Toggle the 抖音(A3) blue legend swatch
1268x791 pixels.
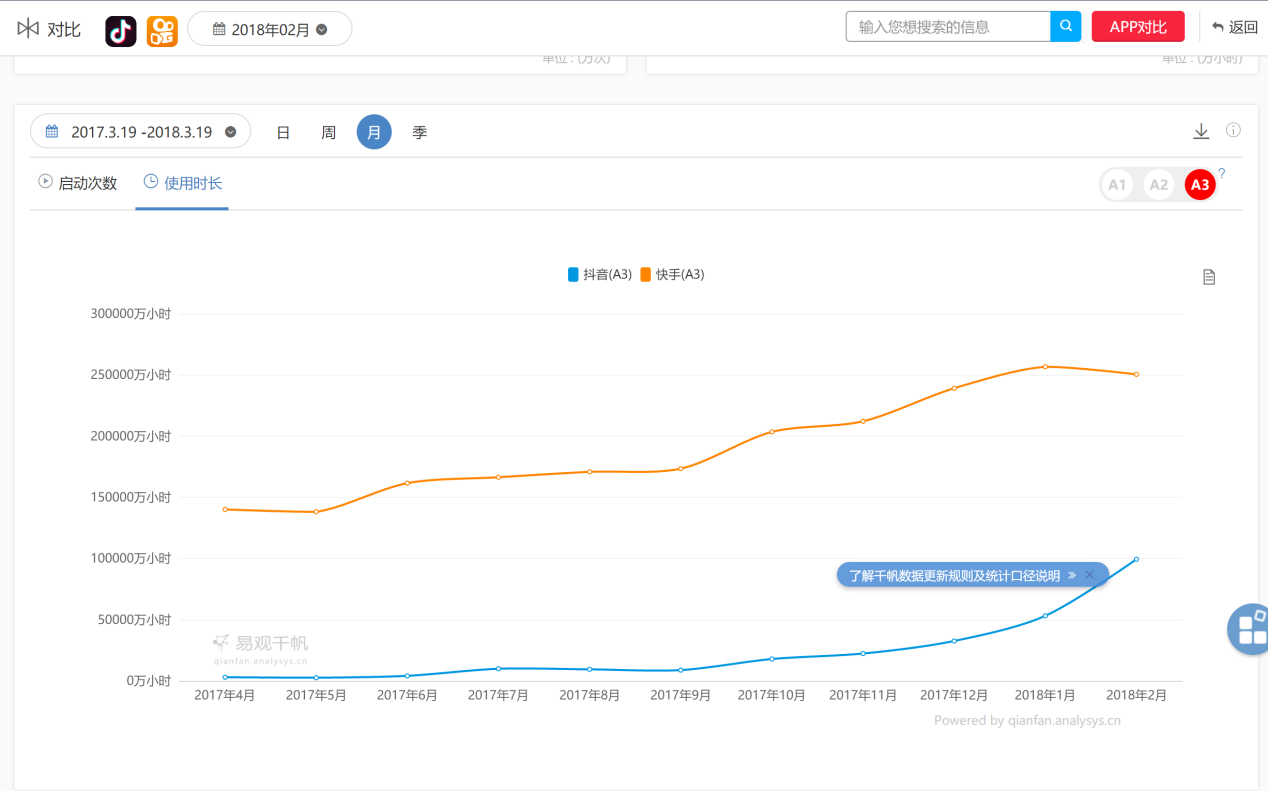[573, 275]
